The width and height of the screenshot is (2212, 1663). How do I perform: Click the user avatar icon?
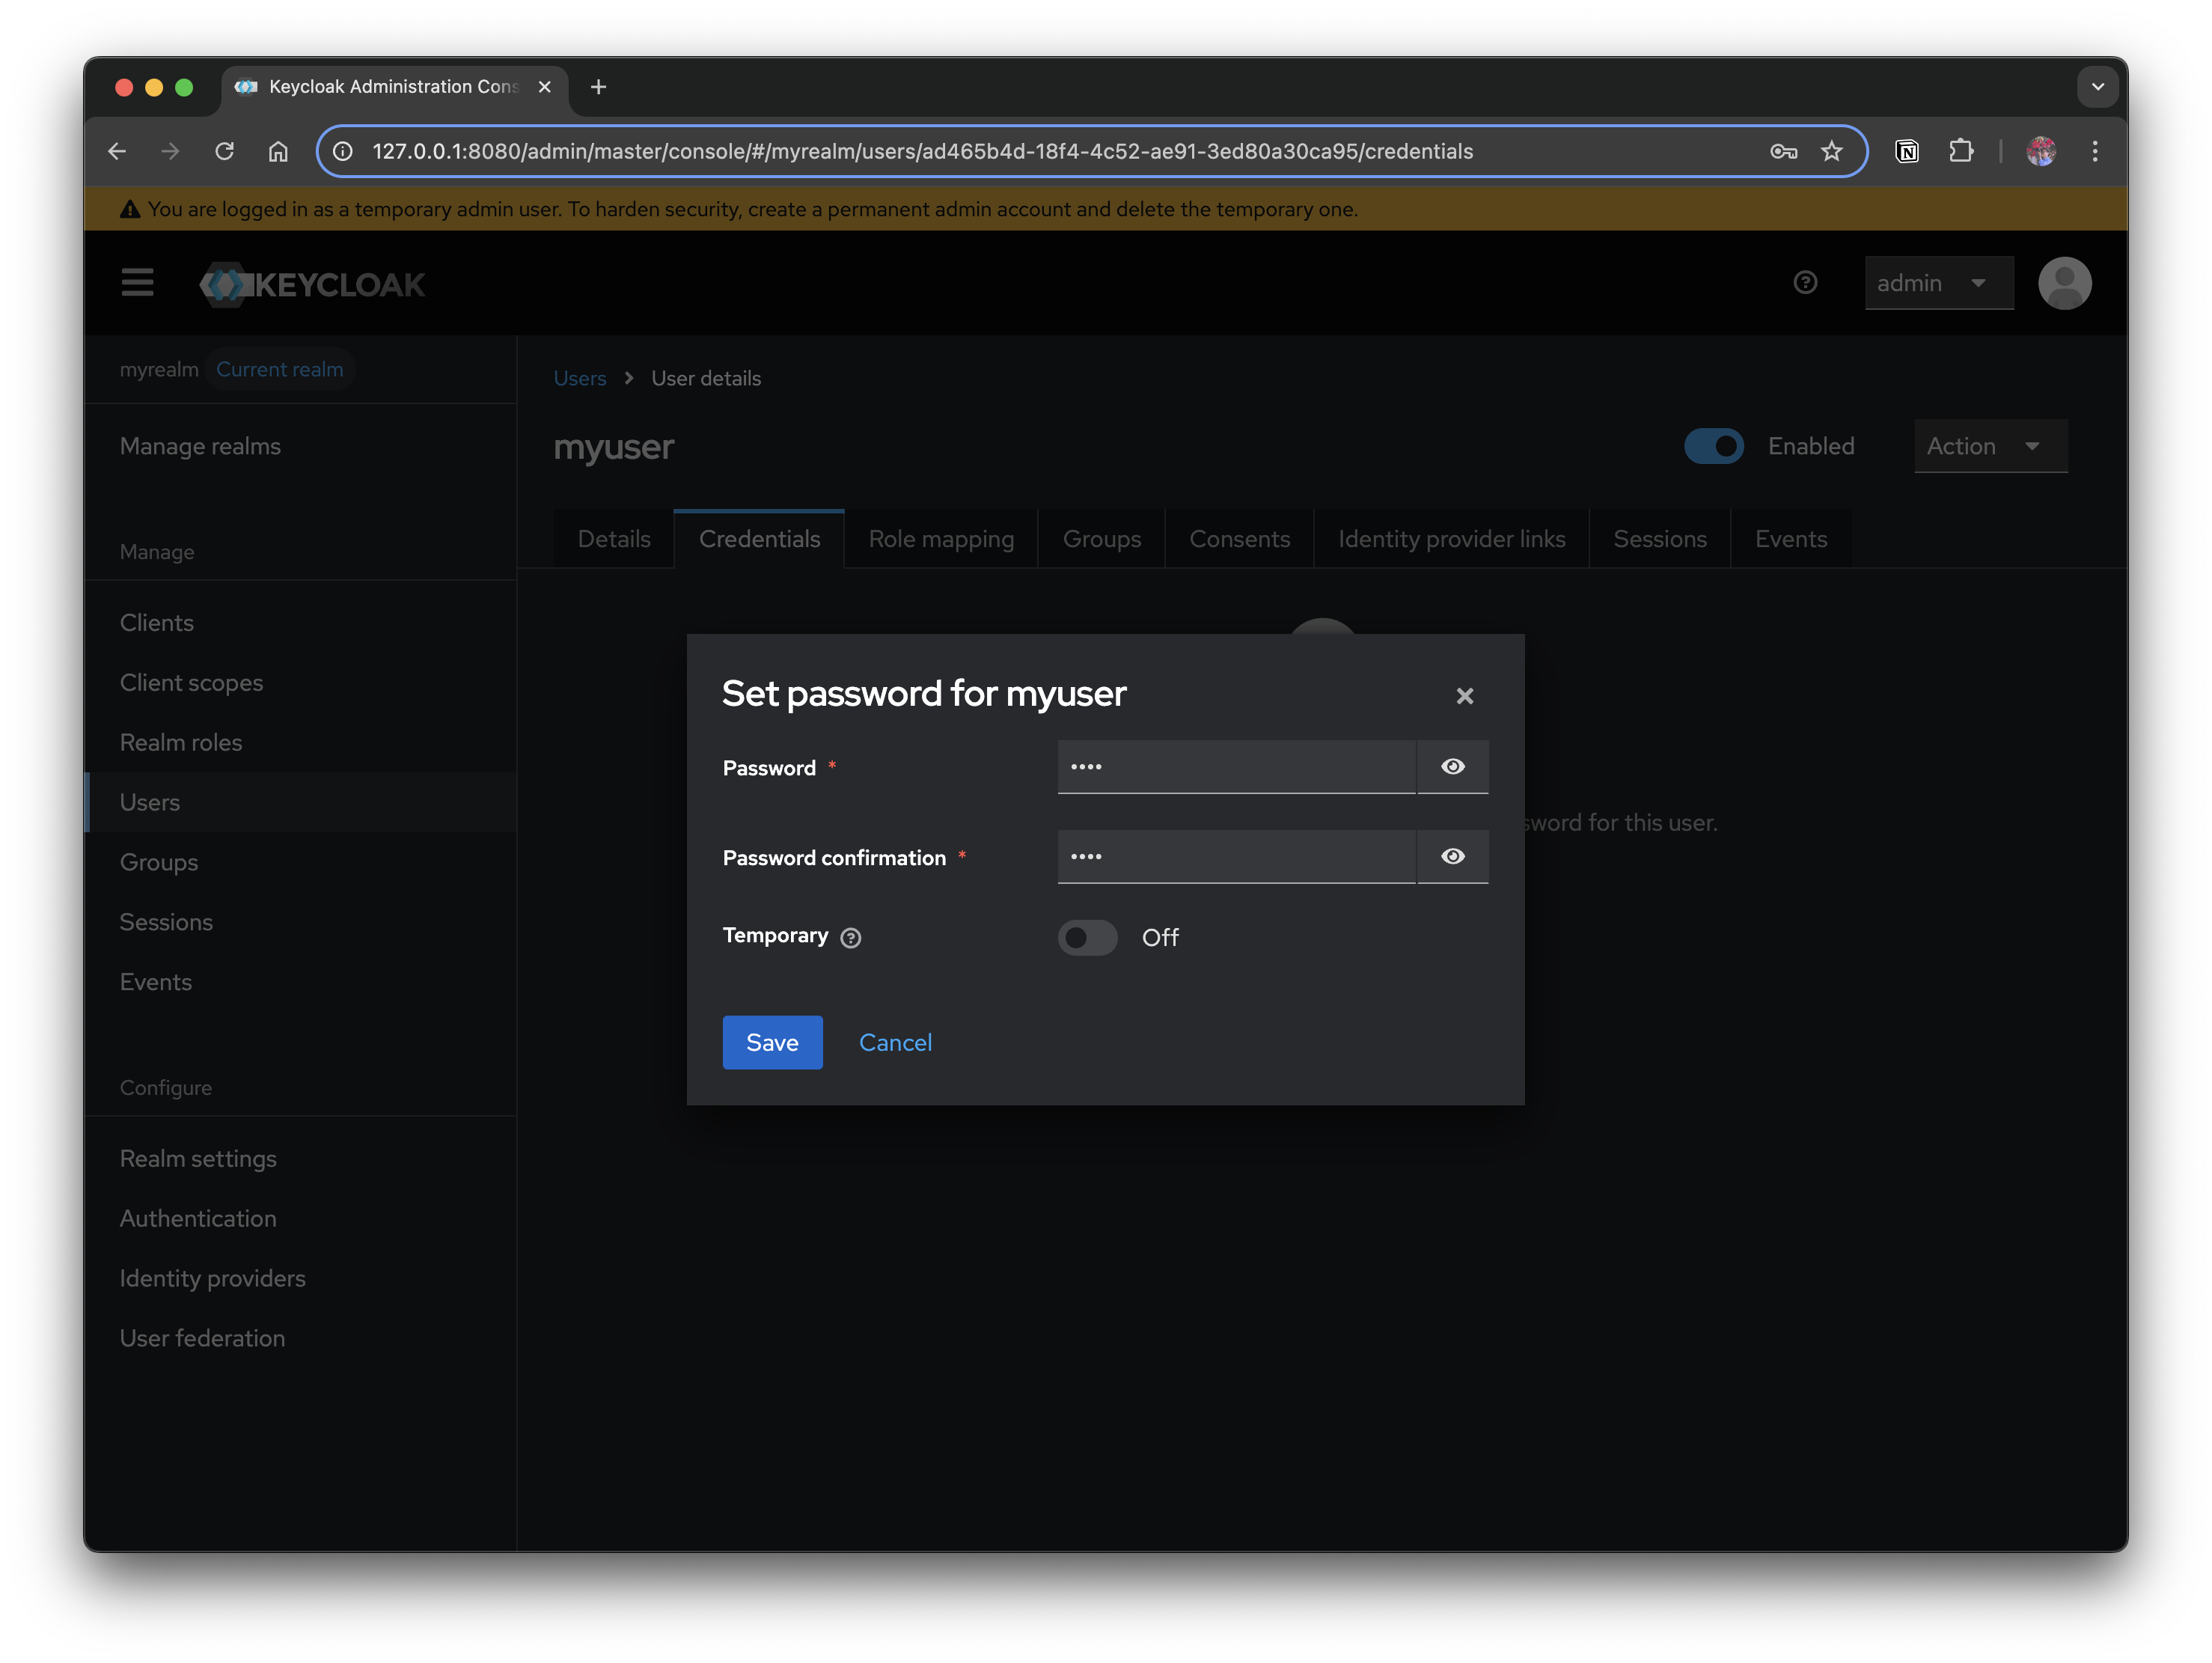pyautogui.click(x=2064, y=283)
